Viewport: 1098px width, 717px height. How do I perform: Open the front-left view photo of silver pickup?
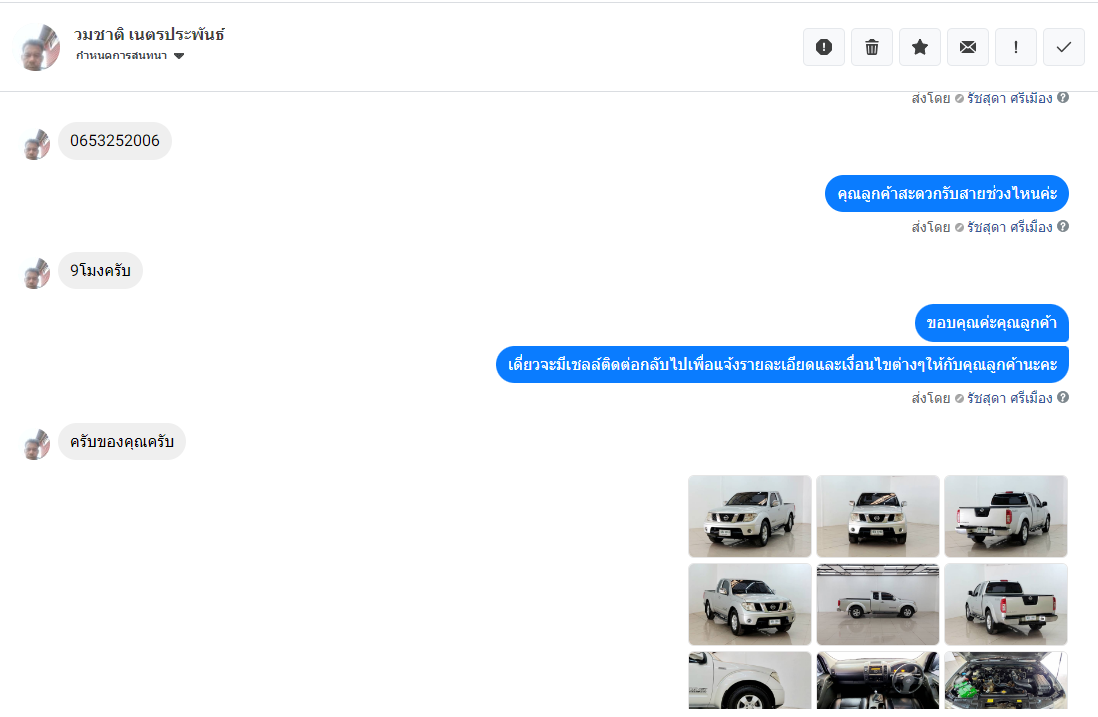click(750, 516)
